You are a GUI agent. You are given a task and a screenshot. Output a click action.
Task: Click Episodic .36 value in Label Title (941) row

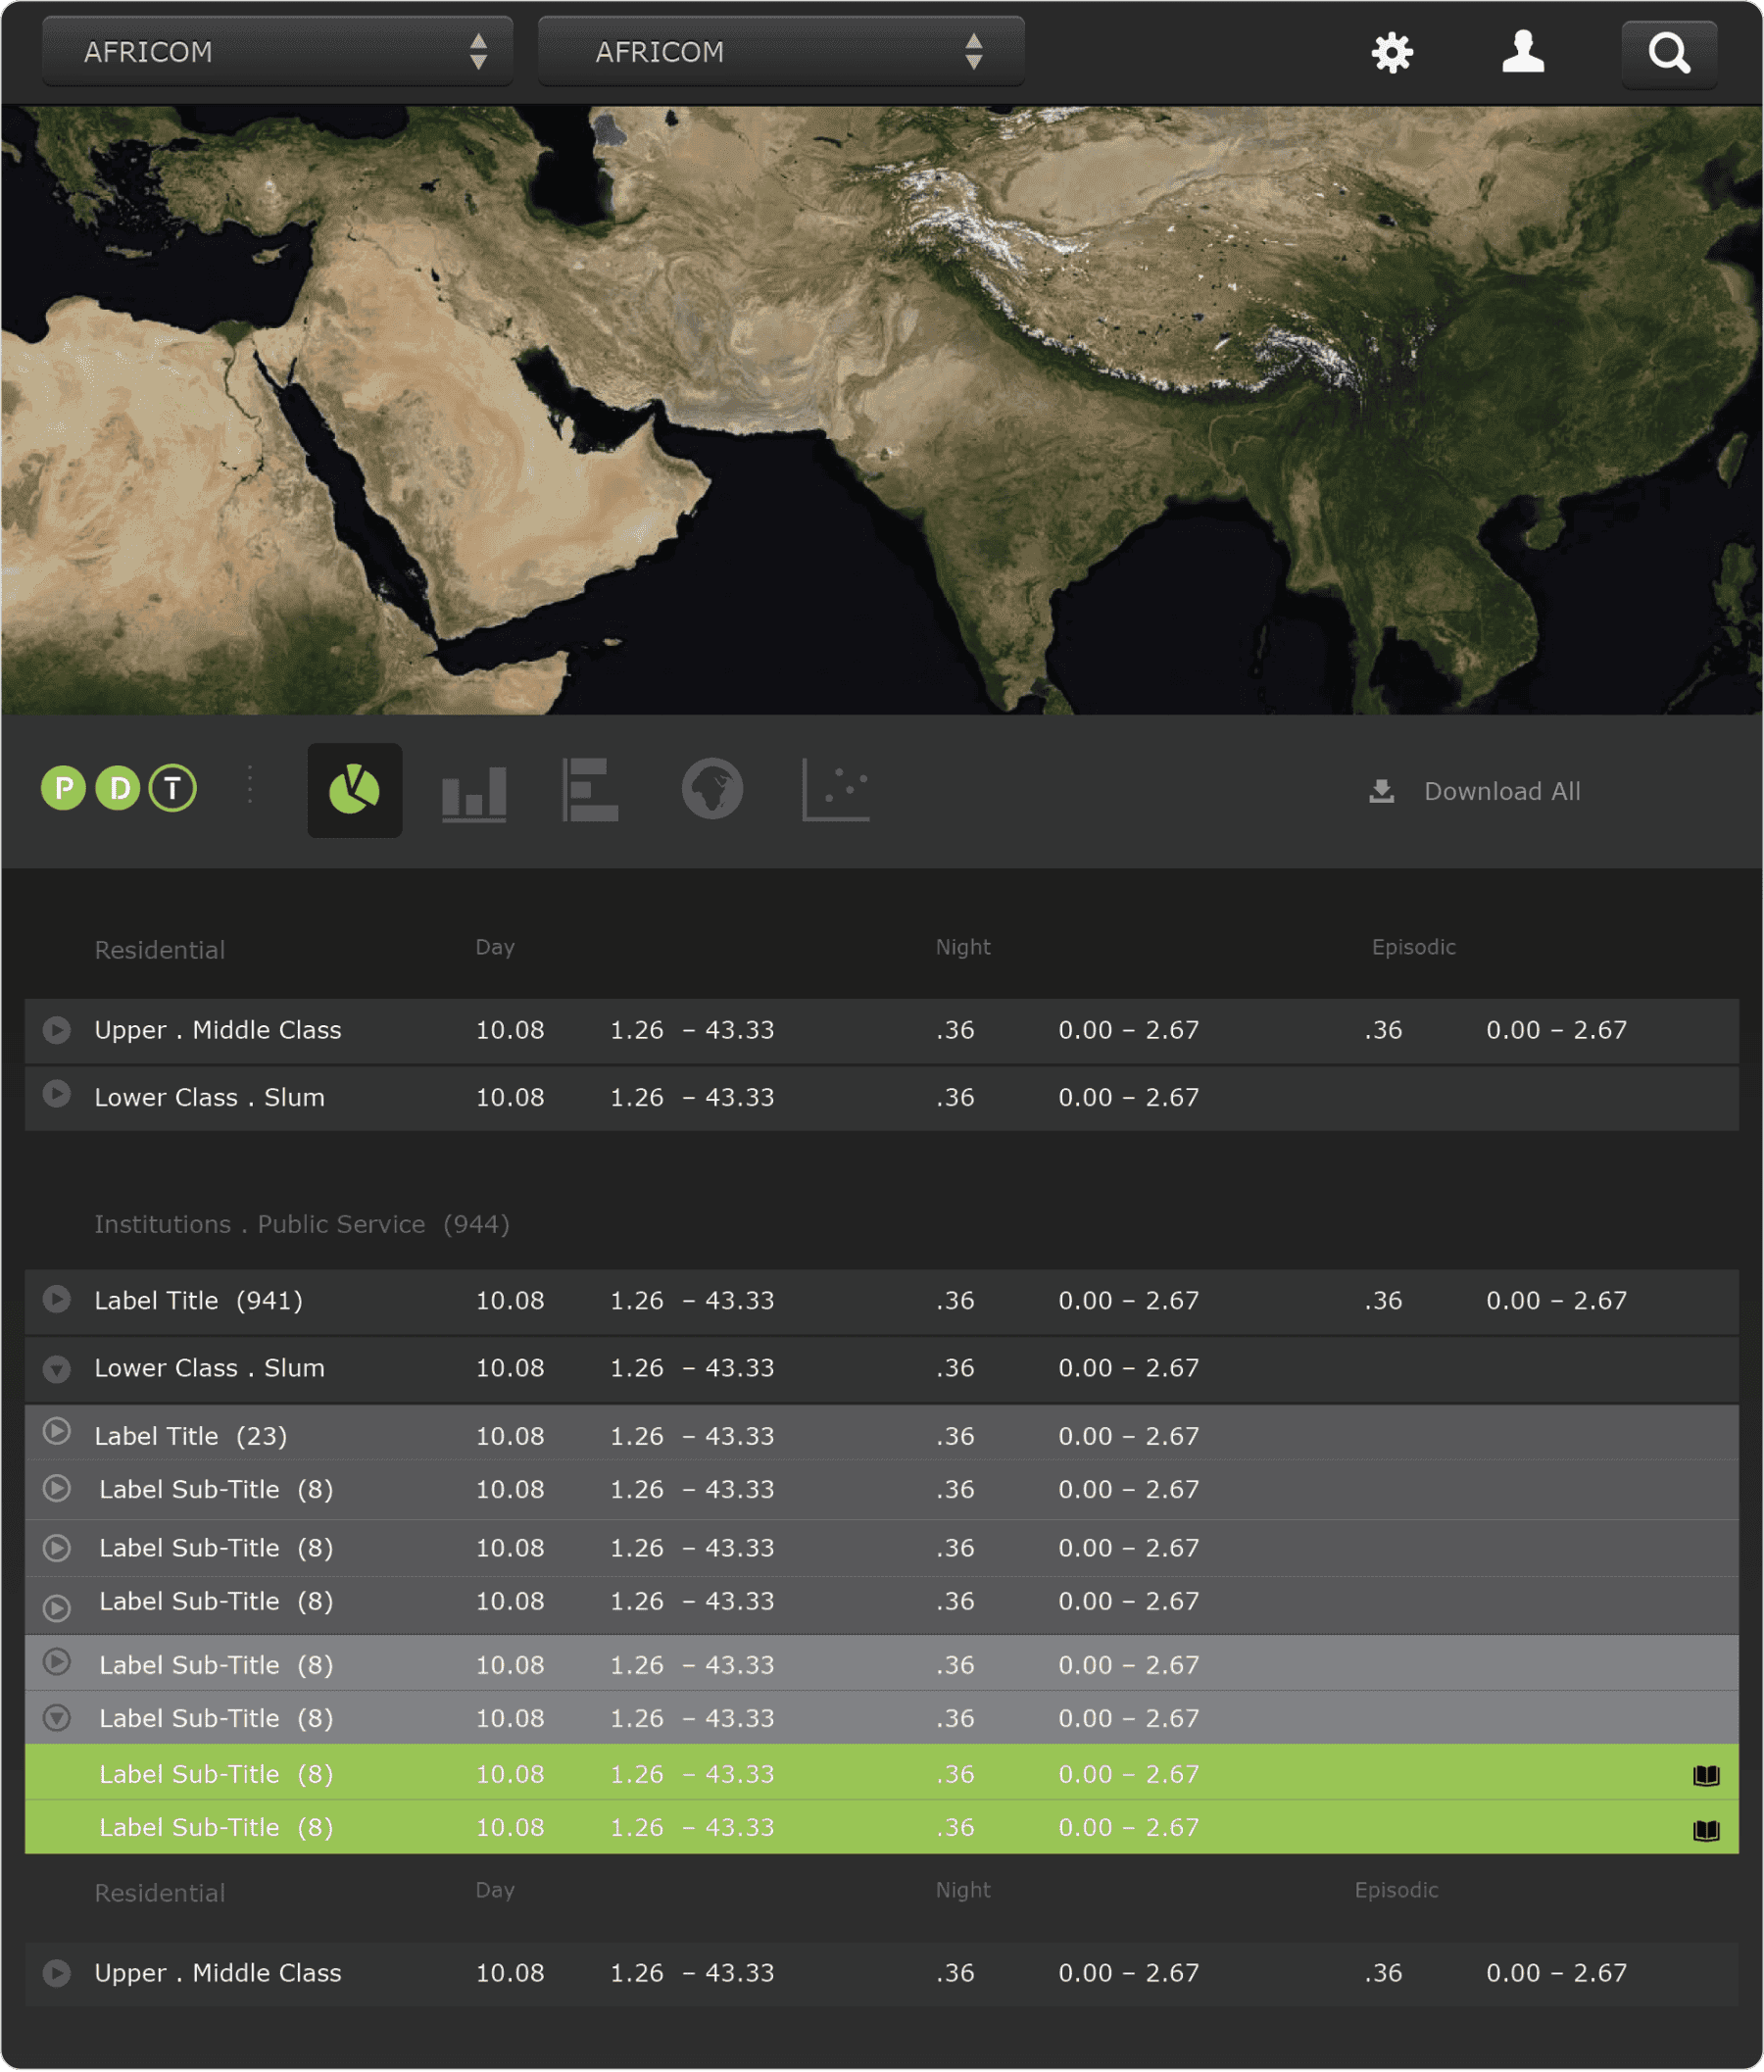(x=1383, y=1300)
